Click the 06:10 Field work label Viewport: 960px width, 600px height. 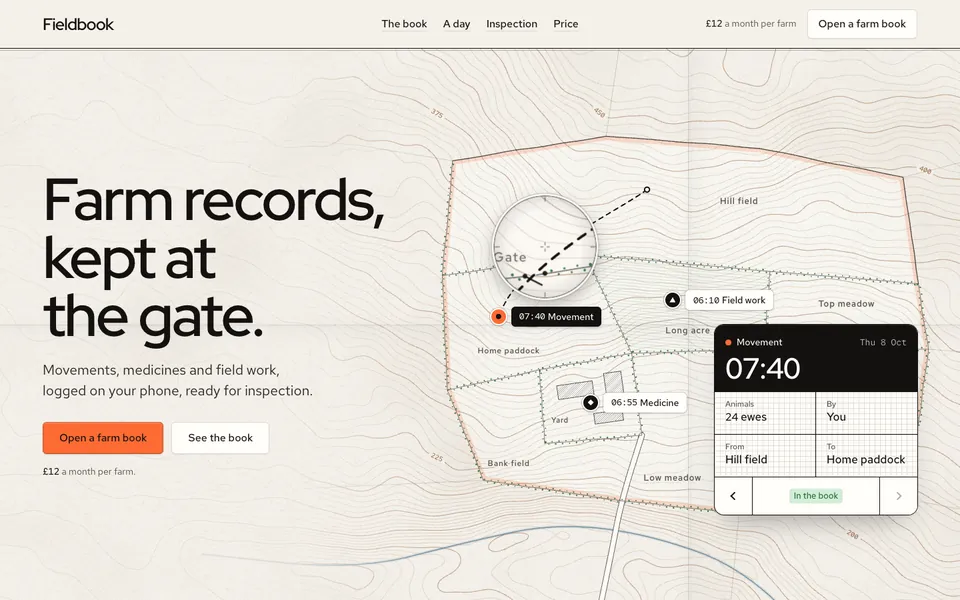click(729, 300)
